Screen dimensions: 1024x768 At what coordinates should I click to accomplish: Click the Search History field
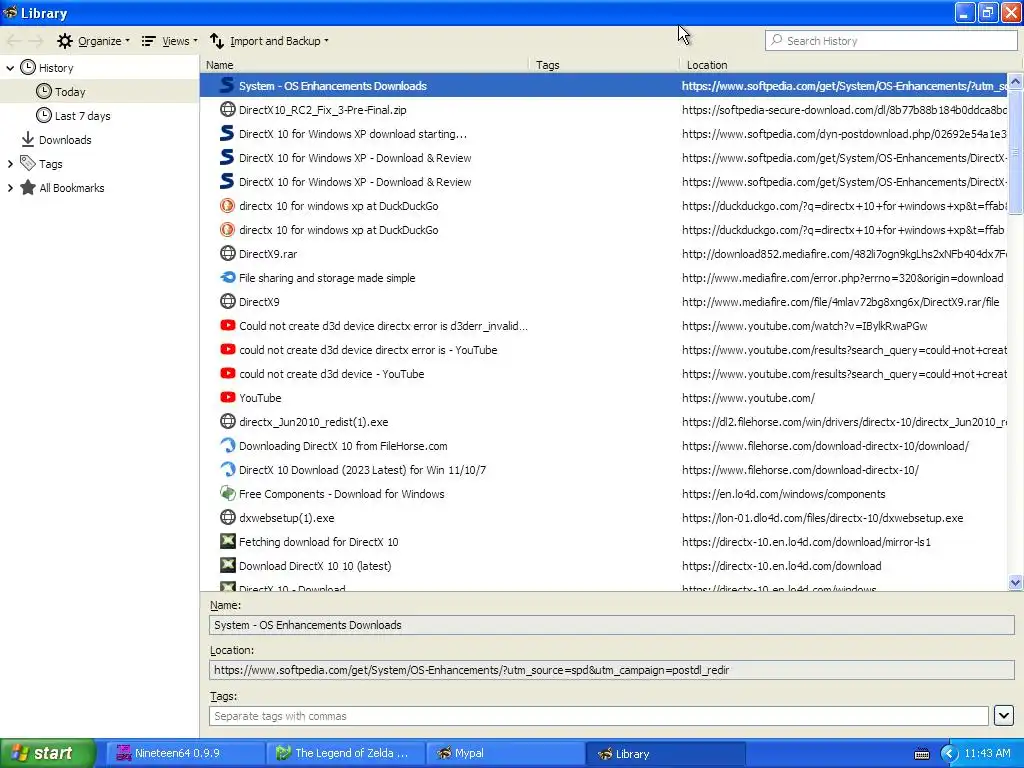point(891,40)
